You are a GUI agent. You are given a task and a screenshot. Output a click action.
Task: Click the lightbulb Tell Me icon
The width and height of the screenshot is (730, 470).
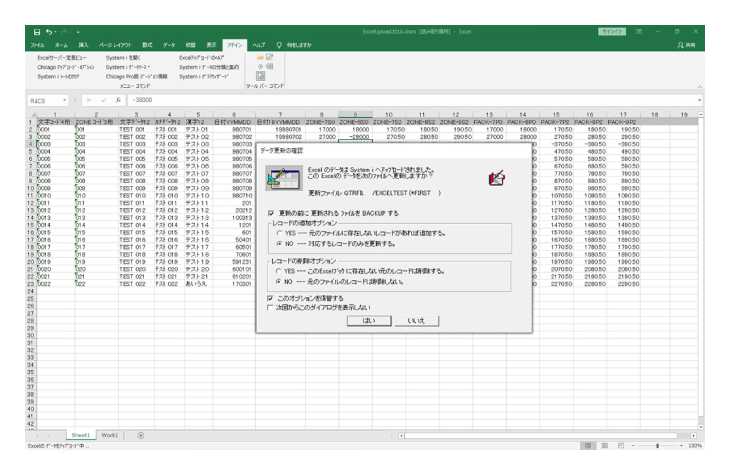coord(279,45)
